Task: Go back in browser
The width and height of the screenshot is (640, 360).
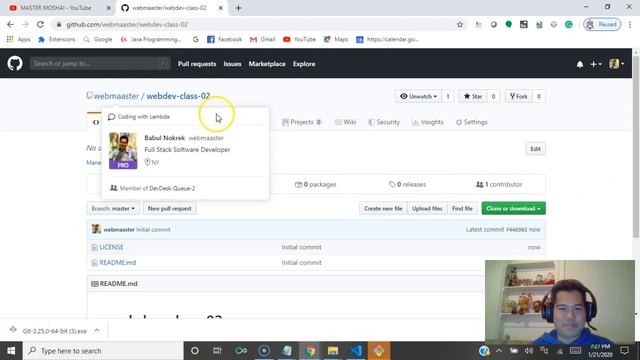Action: coord(10,24)
